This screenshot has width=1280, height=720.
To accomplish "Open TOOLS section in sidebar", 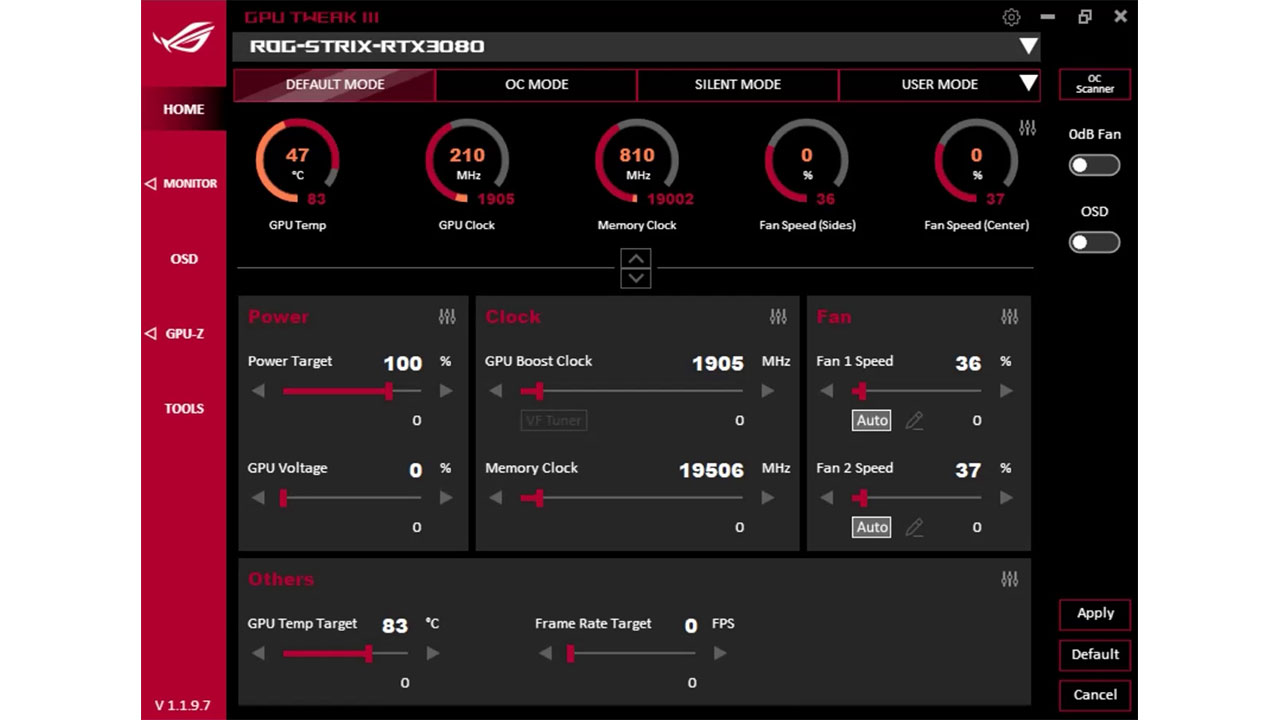I will (x=184, y=409).
